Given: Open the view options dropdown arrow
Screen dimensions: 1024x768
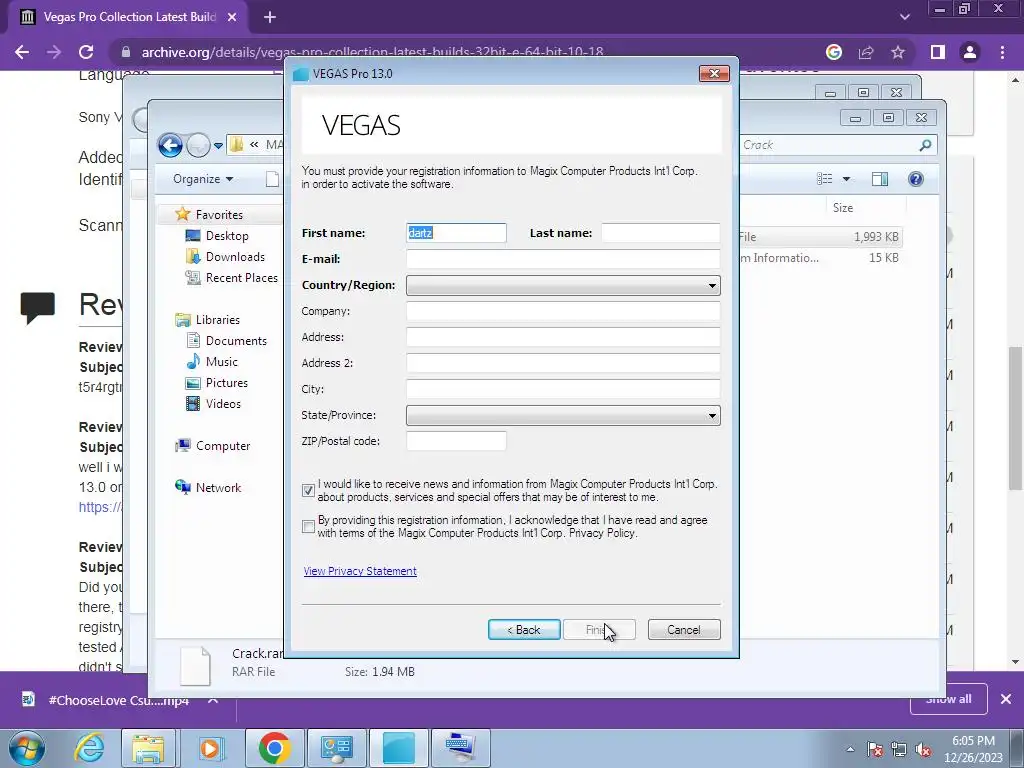Looking at the screenshot, I should point(846,179).
